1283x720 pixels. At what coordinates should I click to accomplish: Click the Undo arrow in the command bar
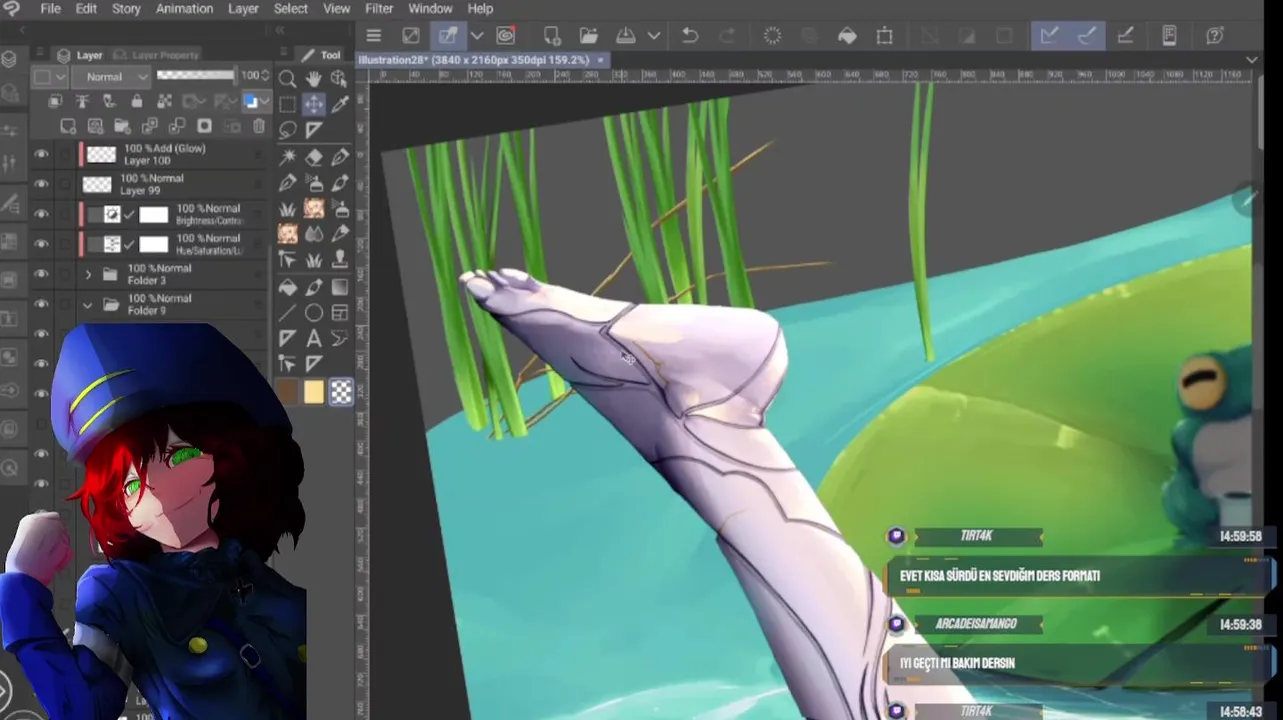coord(689,36)
